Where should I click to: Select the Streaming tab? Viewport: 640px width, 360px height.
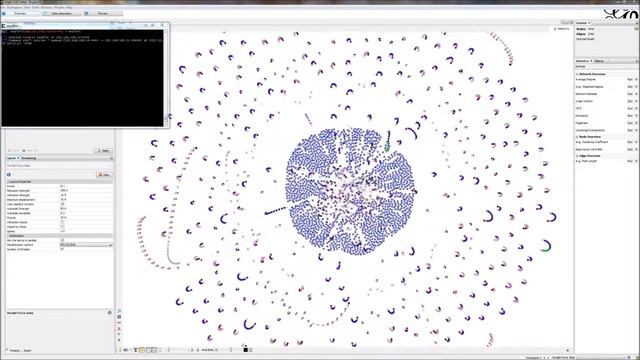click(29, 158)
